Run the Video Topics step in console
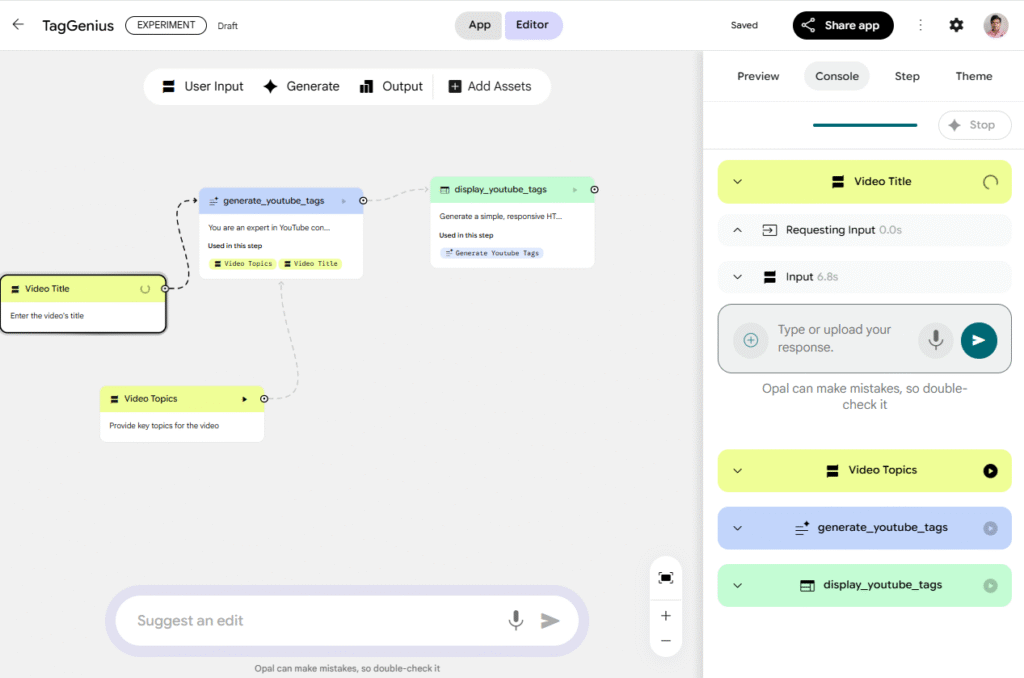 tap(990, 471)
